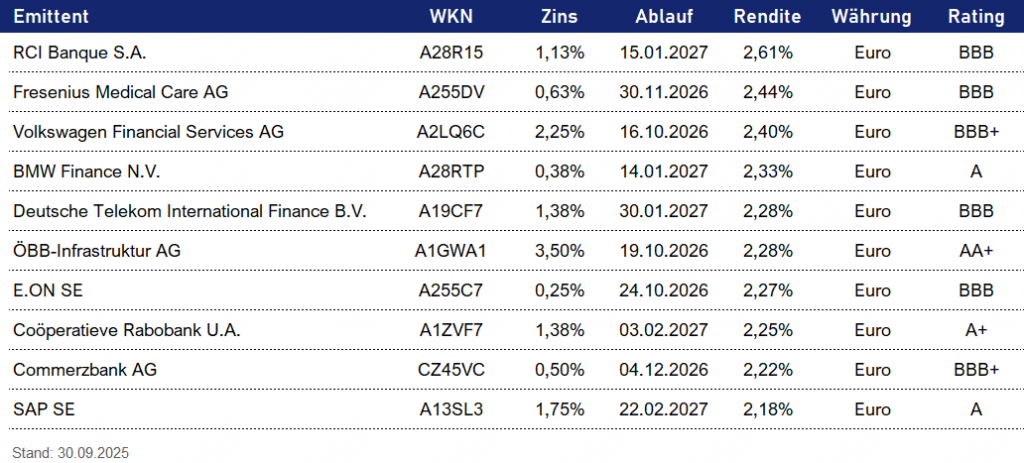The height and width of the screenshot is (463, 1024).
Task: Select the Zins column header
Action: pyautogui.click(x=559, y=17)
